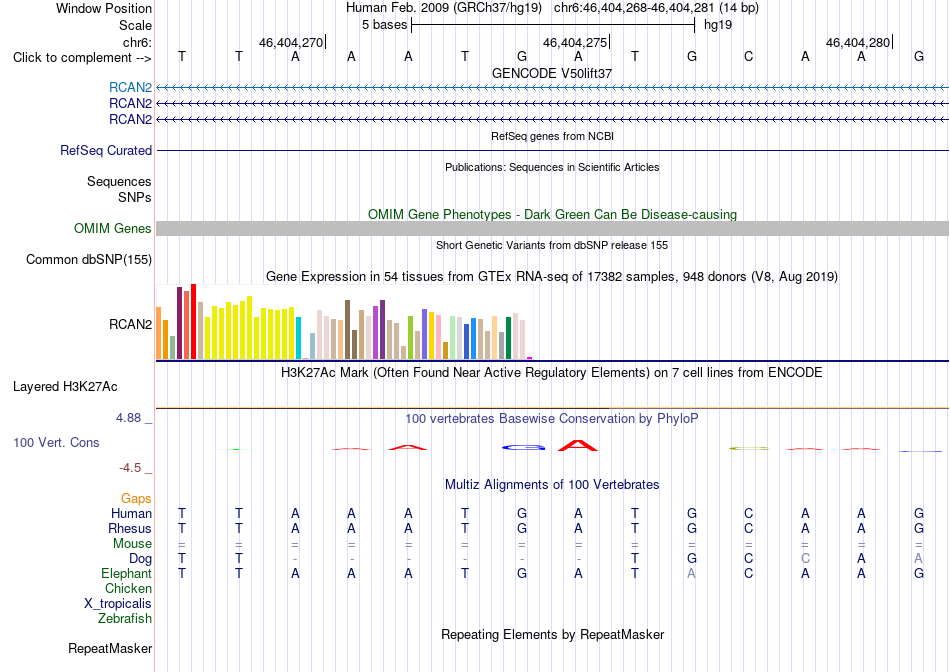Click the 4.88 PhyloP upper limit value
Viewport: 950px width, 672px height.
tap(128, 418)
